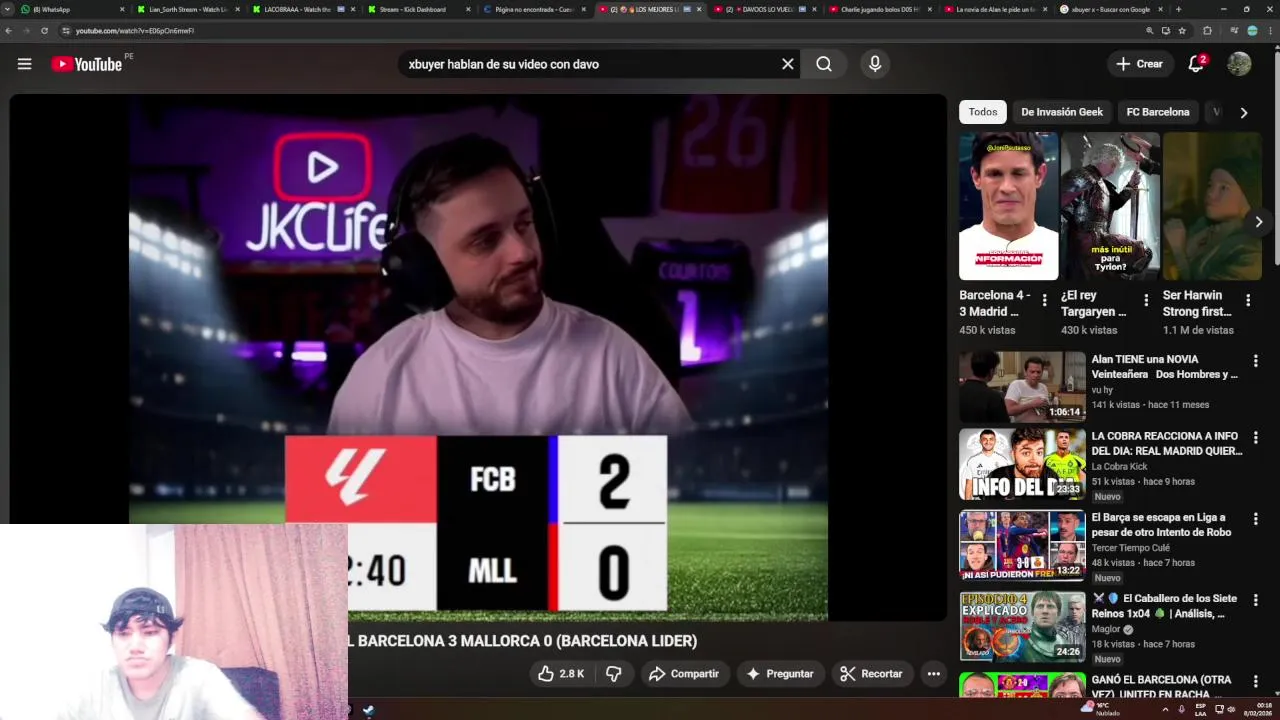Start voice search with the microphone icon
This screenshot has height=720, width=1280.
[x=875, y=64]
